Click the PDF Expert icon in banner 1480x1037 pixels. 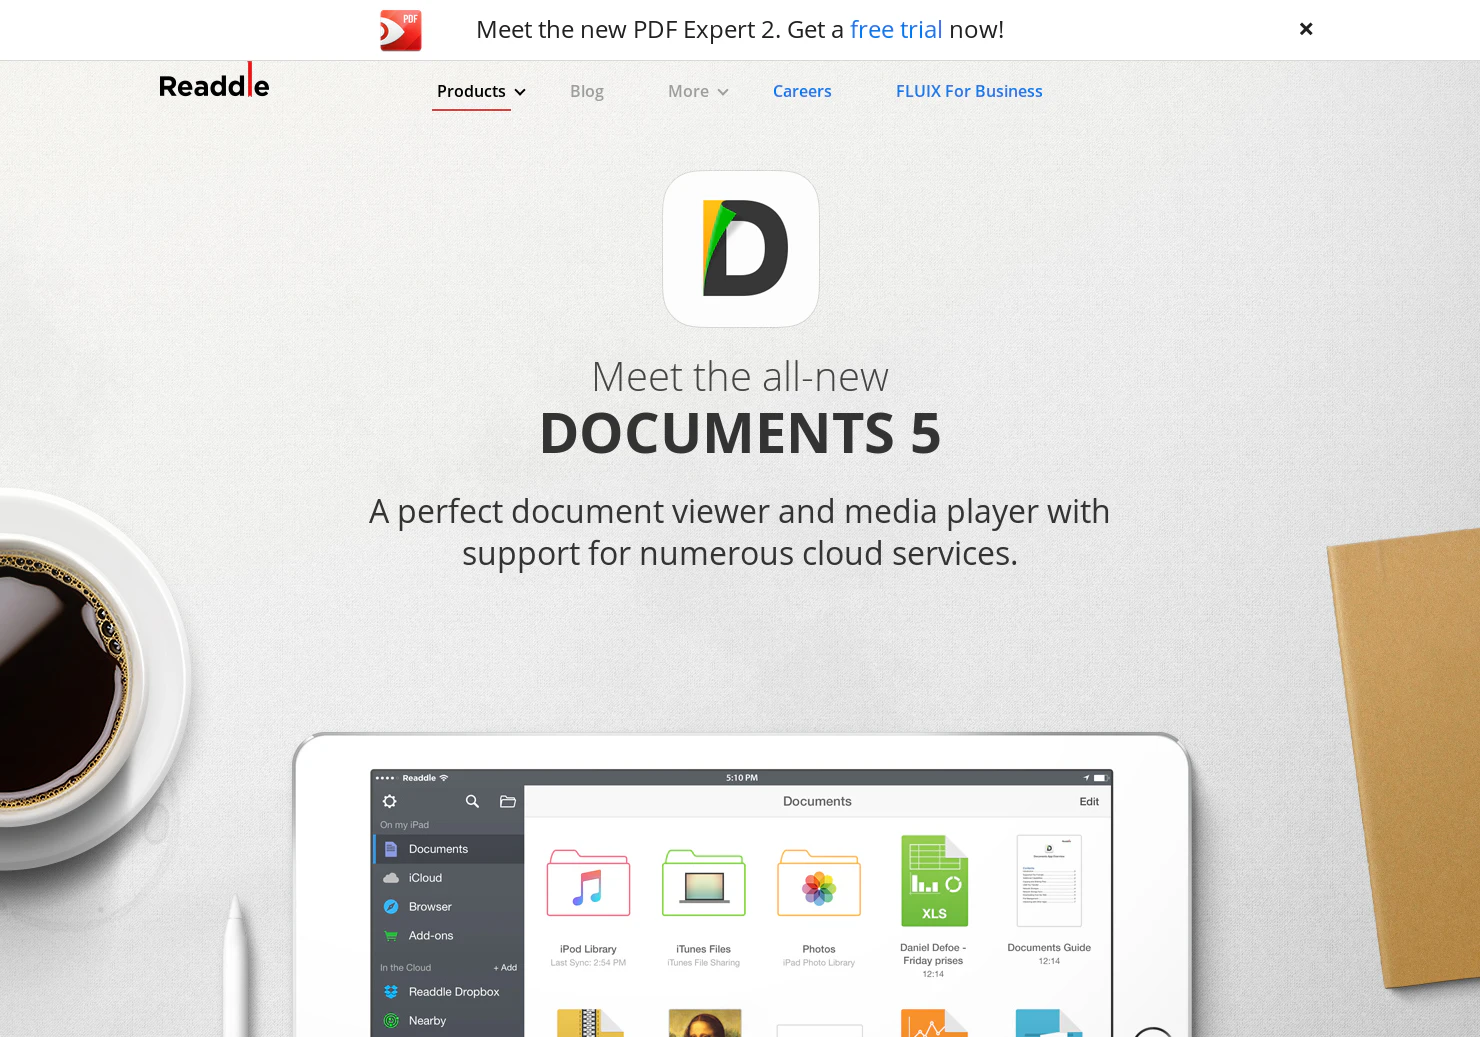click(x=401, y=30)
